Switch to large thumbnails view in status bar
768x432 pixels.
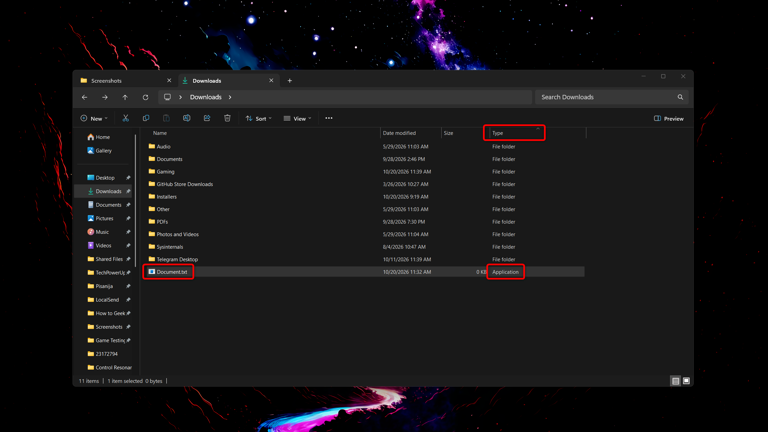[x=686, y=381]
